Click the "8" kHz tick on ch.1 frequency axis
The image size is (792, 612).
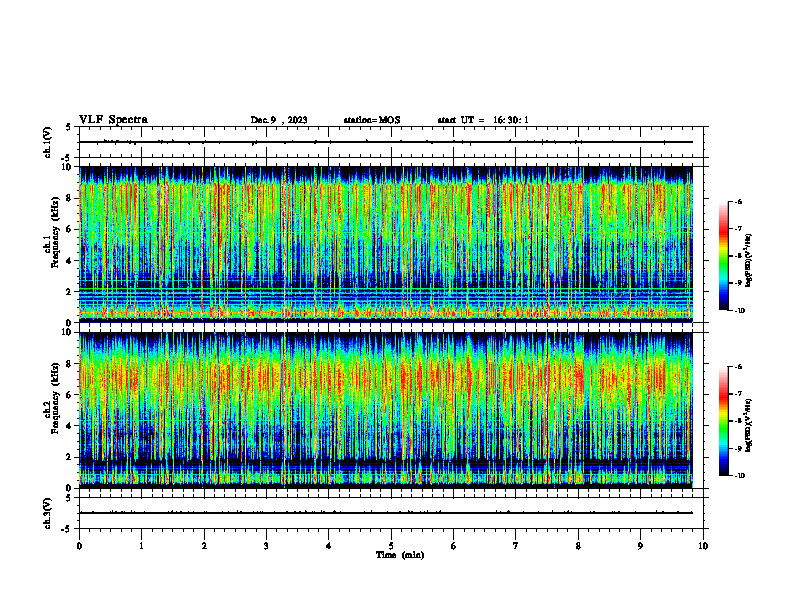tap(70, 198)
